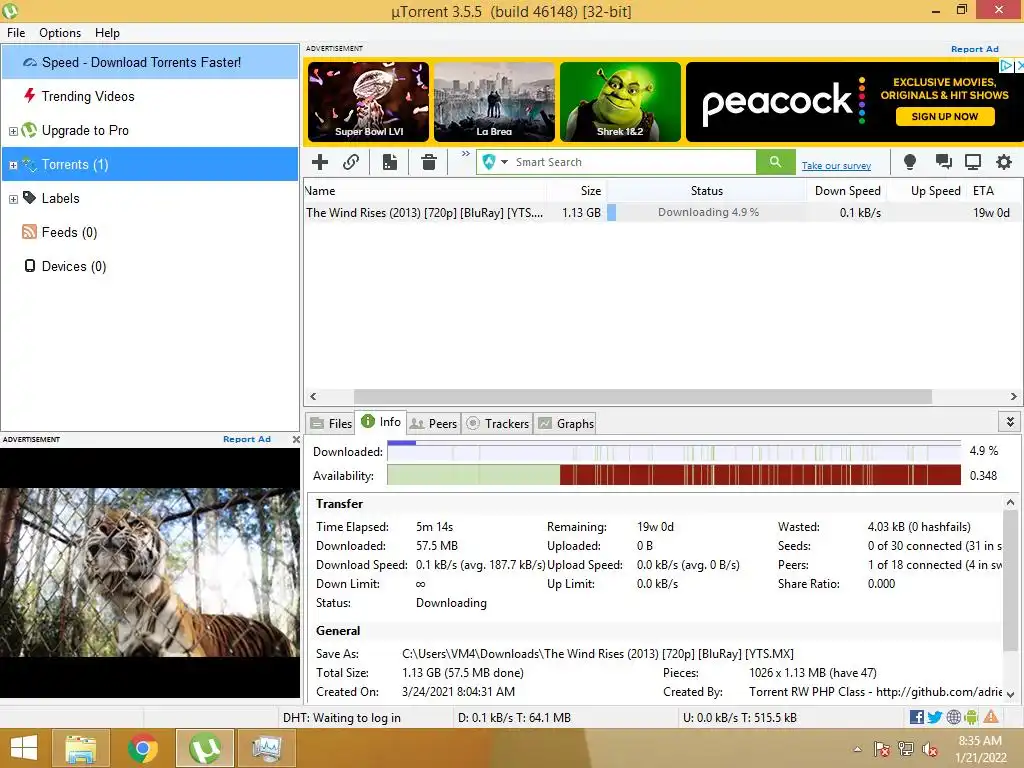Screen dimensions: 1024x768
Task: Click the Shrek 1&2 ad thumbnail
Action: point(620,102)
